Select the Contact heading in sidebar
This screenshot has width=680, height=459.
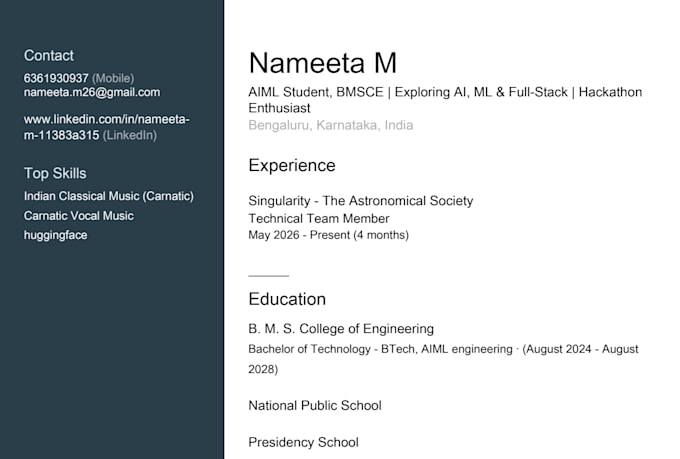pyautogui.click(x=49, y=56)
